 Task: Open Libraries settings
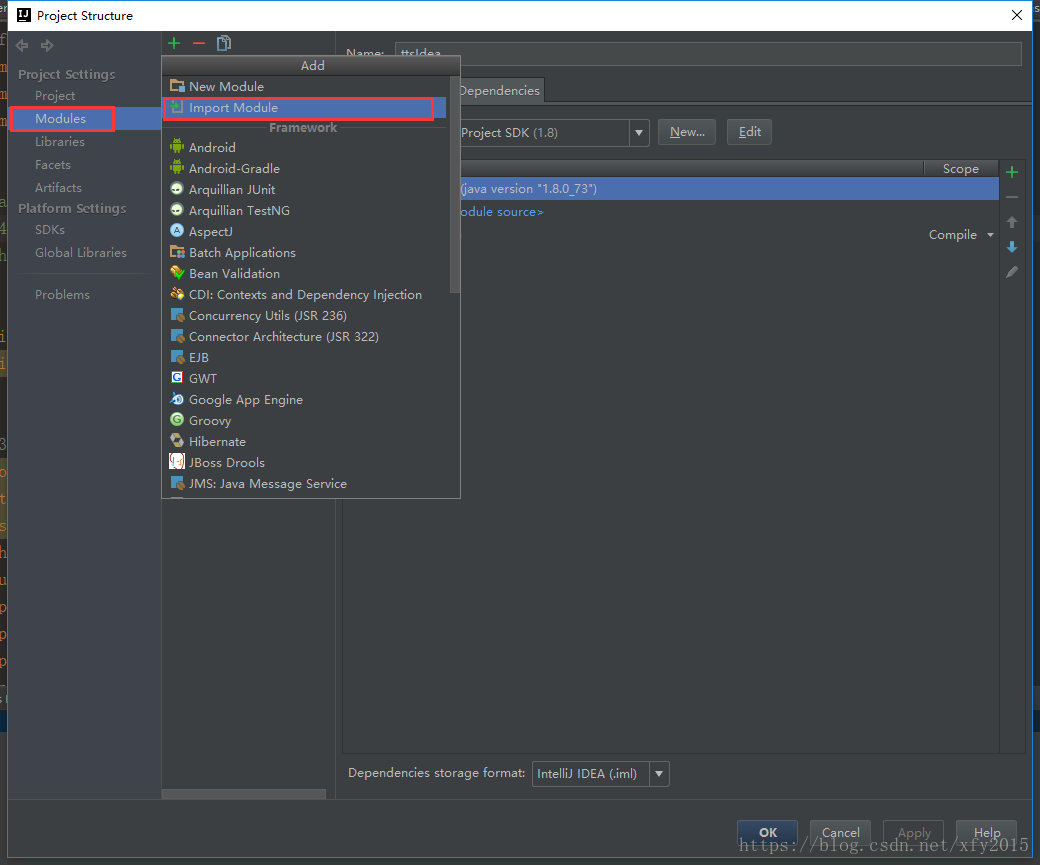point(60,141)
